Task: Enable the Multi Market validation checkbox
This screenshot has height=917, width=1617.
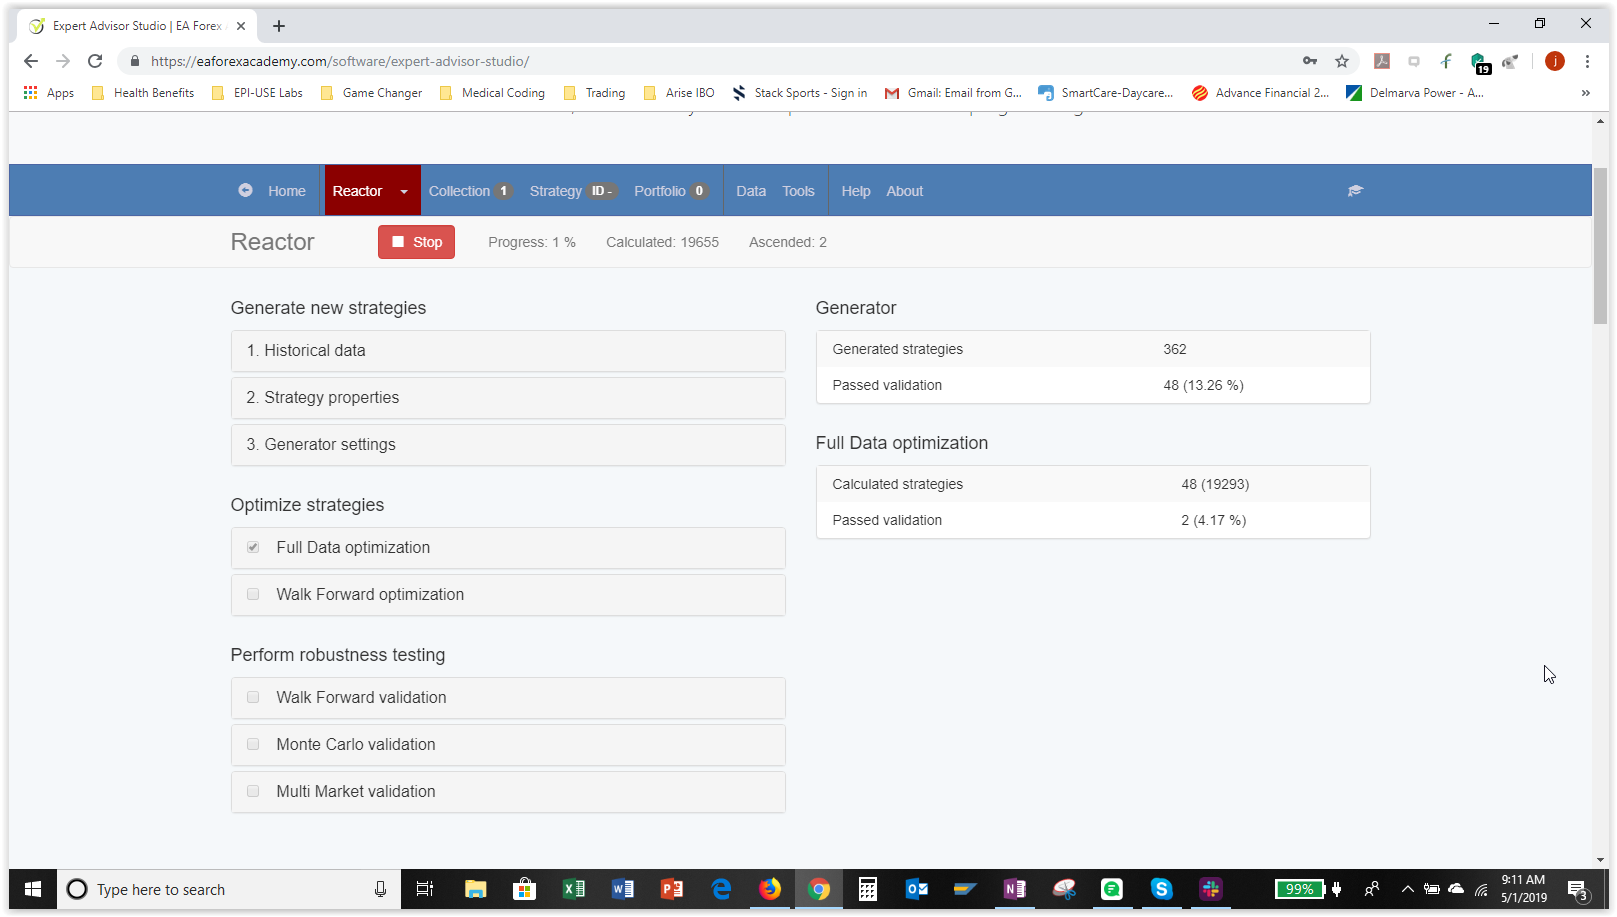Action: [253, 791]
